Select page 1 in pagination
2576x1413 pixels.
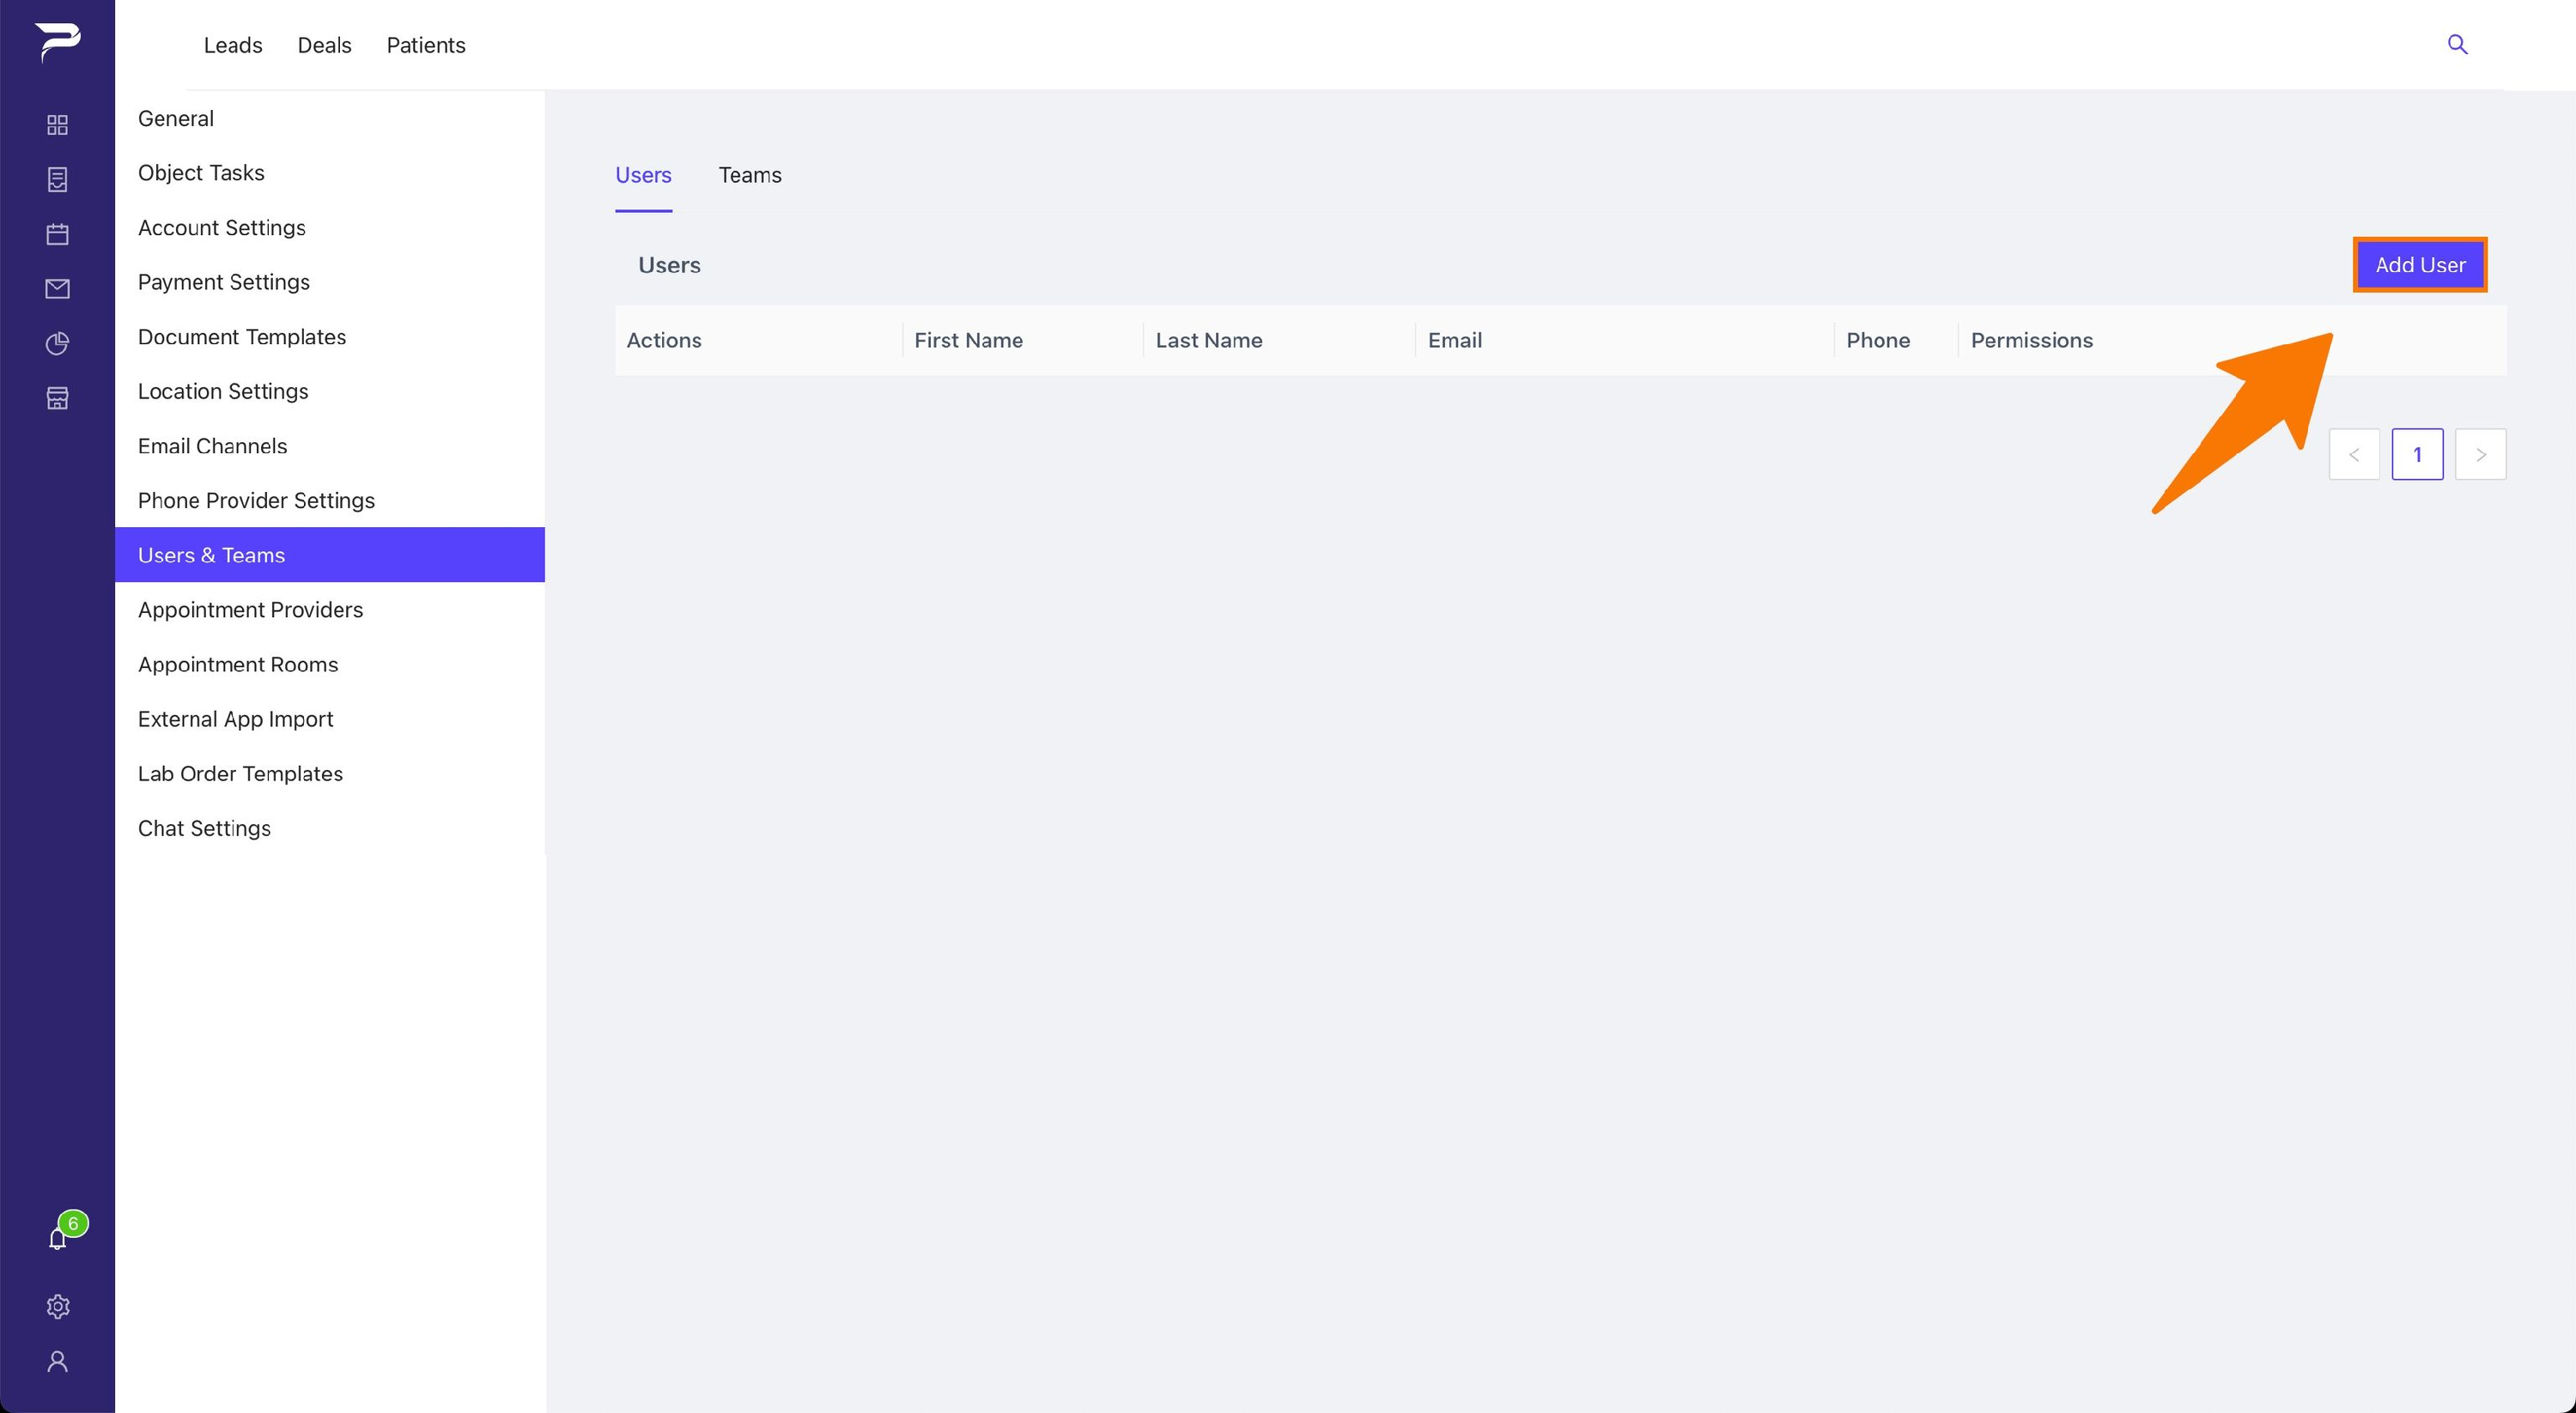[2417, 454]
